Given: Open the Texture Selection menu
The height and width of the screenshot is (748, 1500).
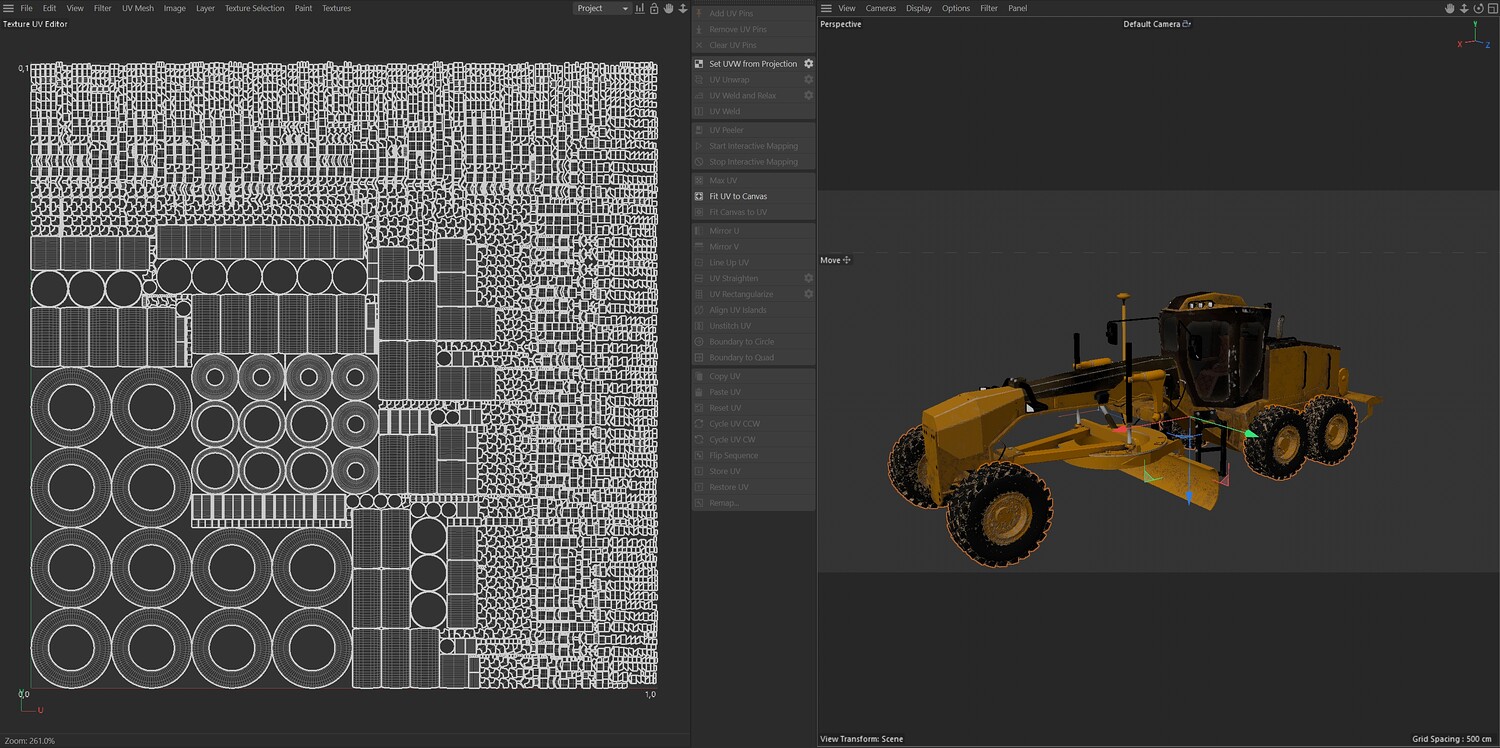Looking at the screenshot, I should point(254,8).
